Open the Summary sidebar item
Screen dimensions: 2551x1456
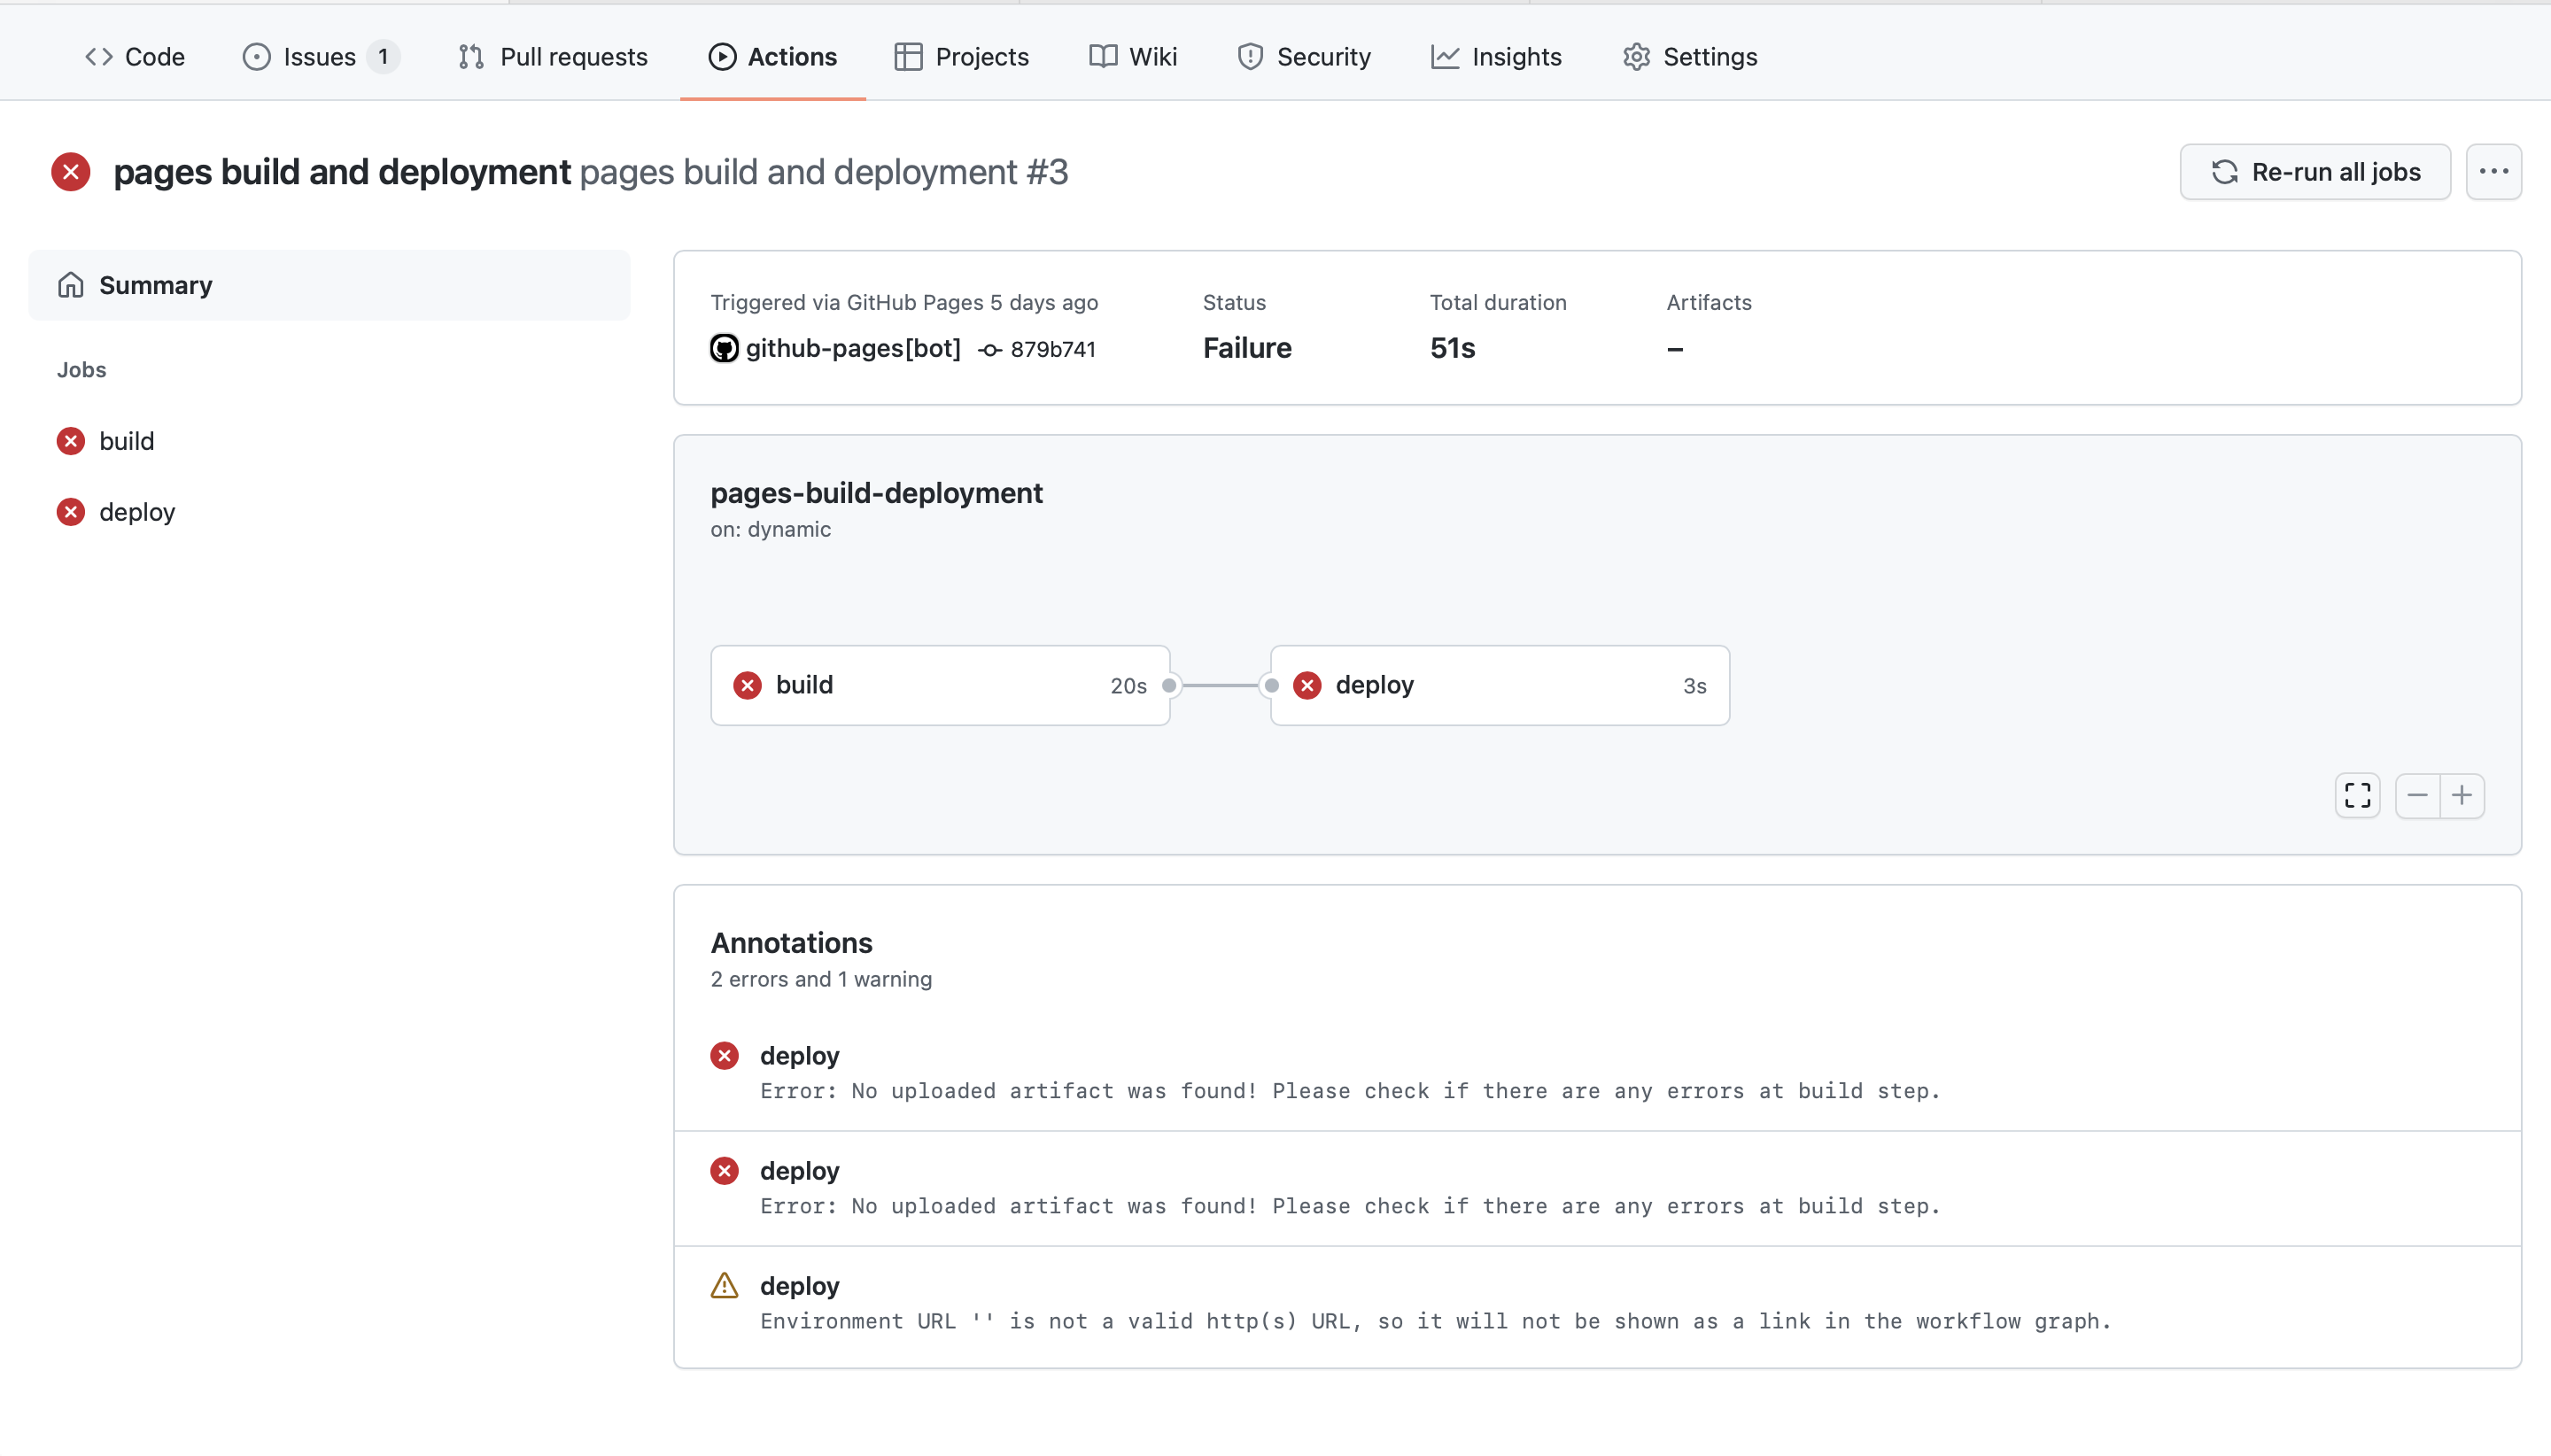tap(155, 285)
